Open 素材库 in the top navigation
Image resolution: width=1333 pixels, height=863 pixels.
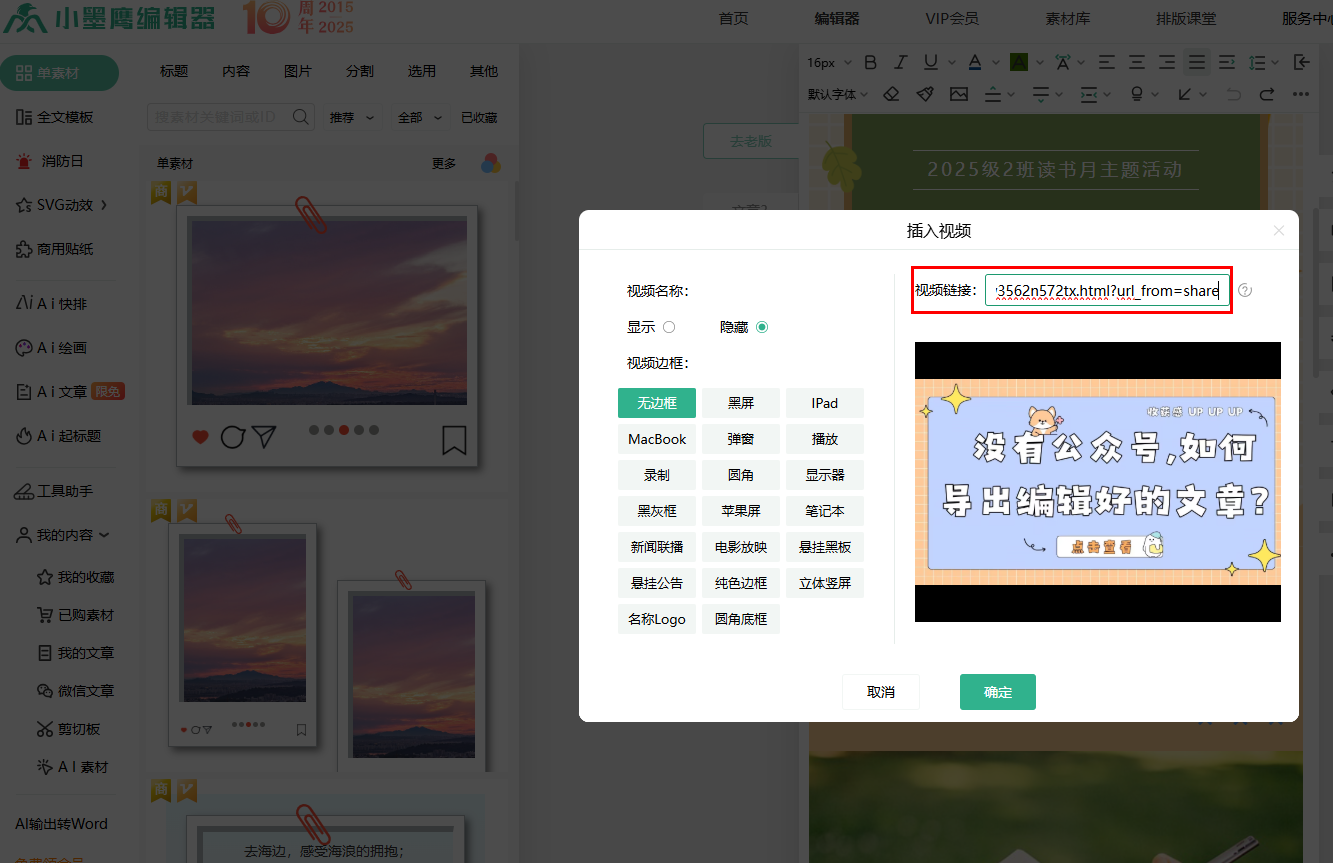click(1068, 18)
